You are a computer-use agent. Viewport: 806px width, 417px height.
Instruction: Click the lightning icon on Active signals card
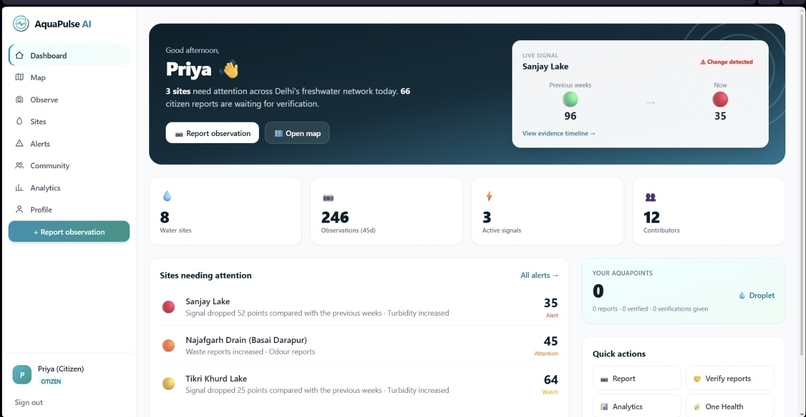coord(489,196)
